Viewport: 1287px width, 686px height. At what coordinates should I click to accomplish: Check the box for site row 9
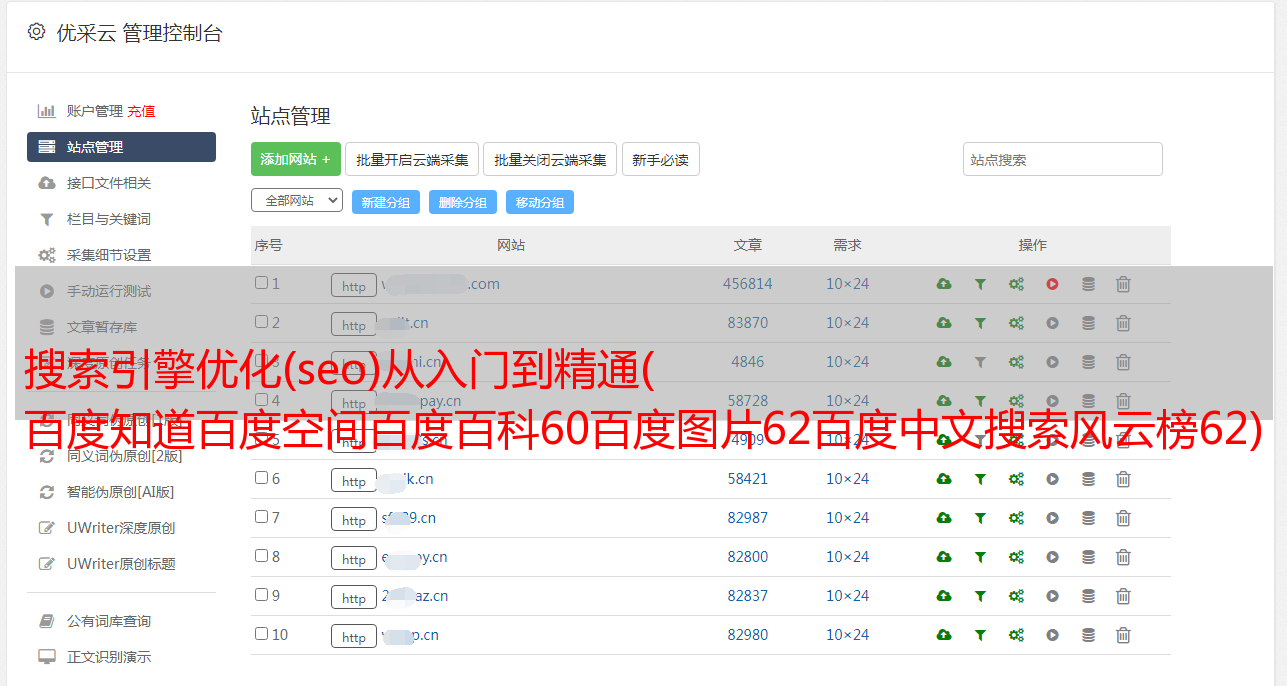[x=261, y=595]
